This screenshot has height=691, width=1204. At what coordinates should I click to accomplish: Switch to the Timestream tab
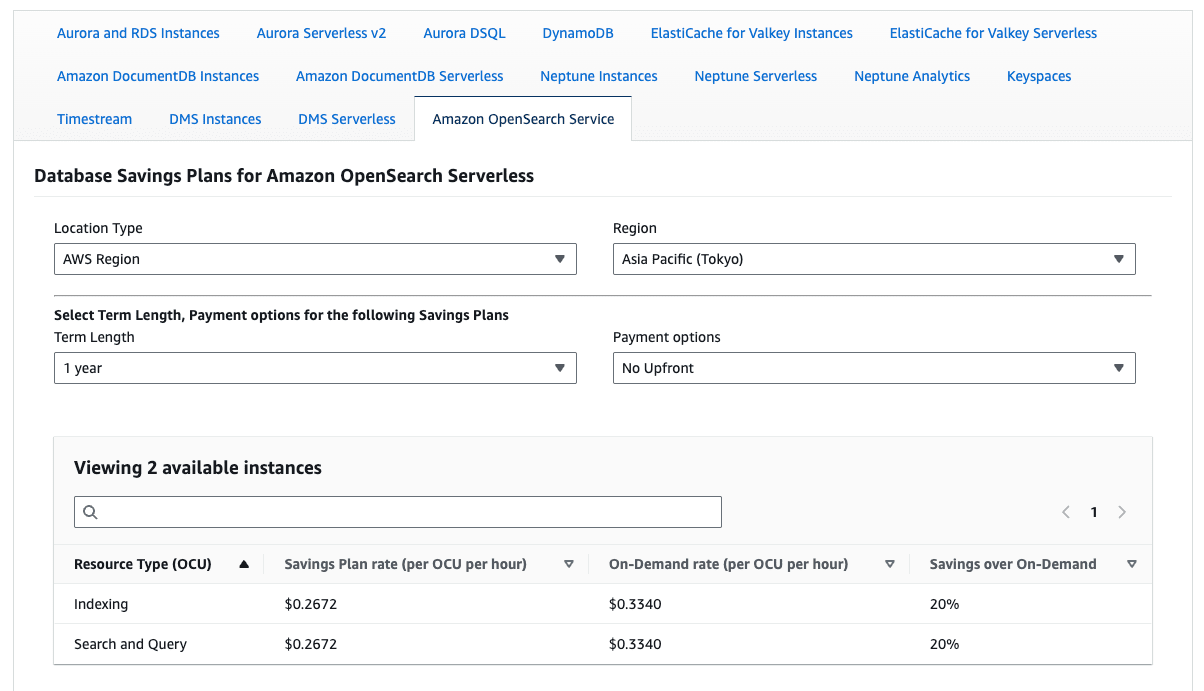94,118
